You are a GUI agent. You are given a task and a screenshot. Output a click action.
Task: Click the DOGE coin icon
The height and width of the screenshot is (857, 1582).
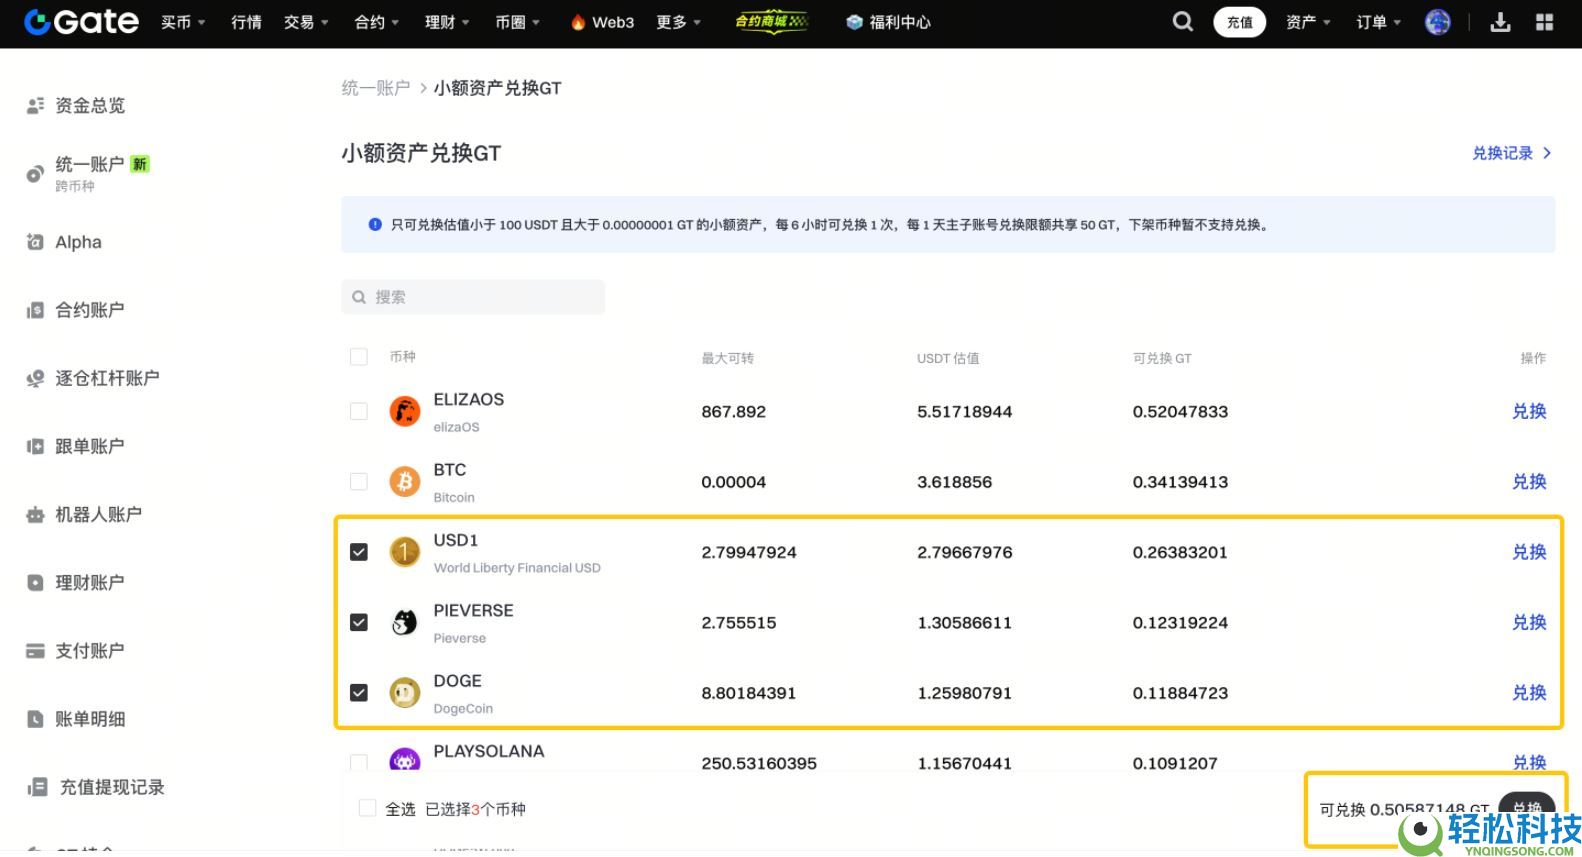point(404,693)
